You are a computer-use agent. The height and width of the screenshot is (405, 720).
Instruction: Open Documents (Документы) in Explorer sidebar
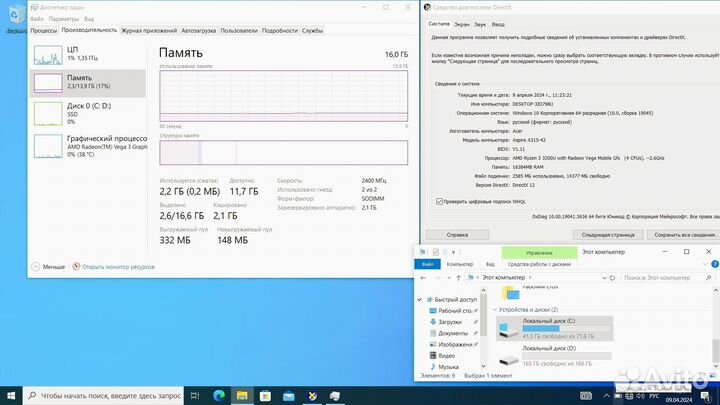pyautogui.click(x=453, y=333)
